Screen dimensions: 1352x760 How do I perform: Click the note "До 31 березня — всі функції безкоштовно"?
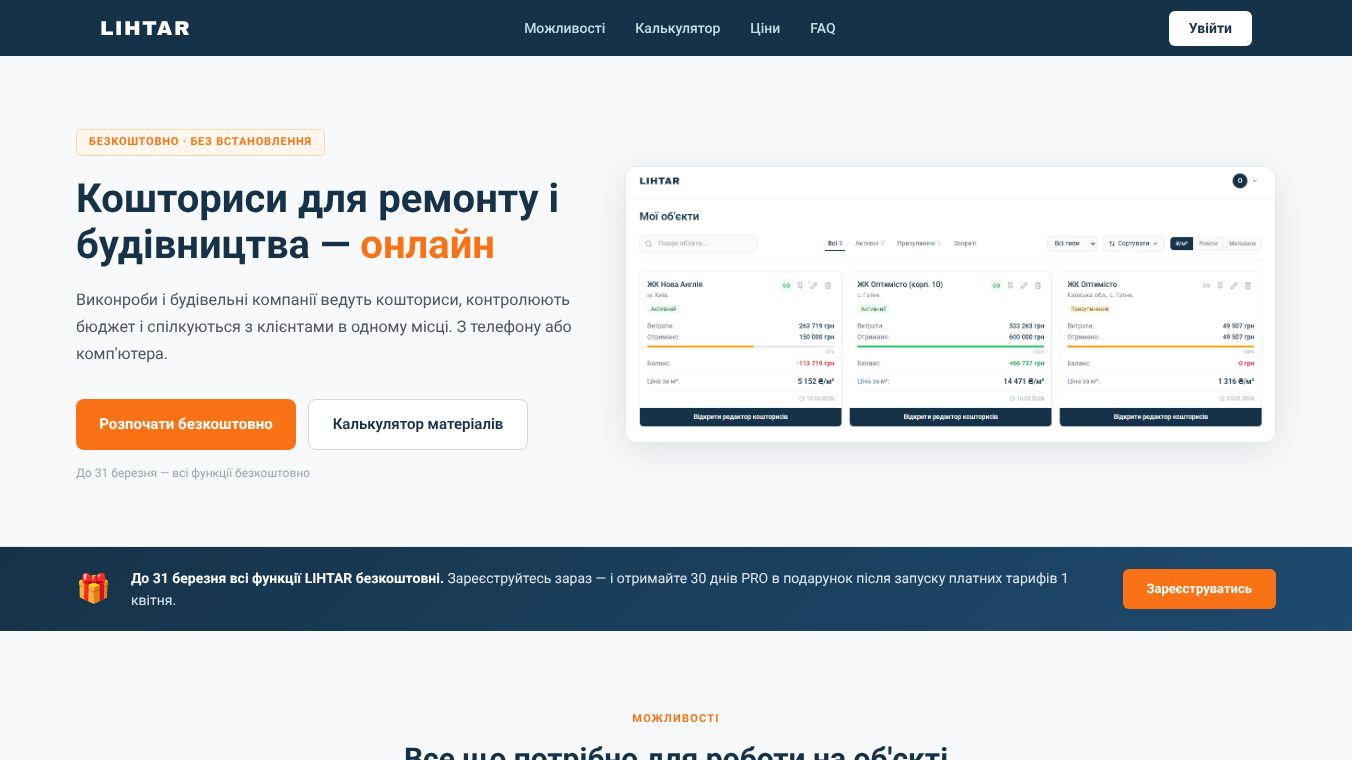click(193, 473)
